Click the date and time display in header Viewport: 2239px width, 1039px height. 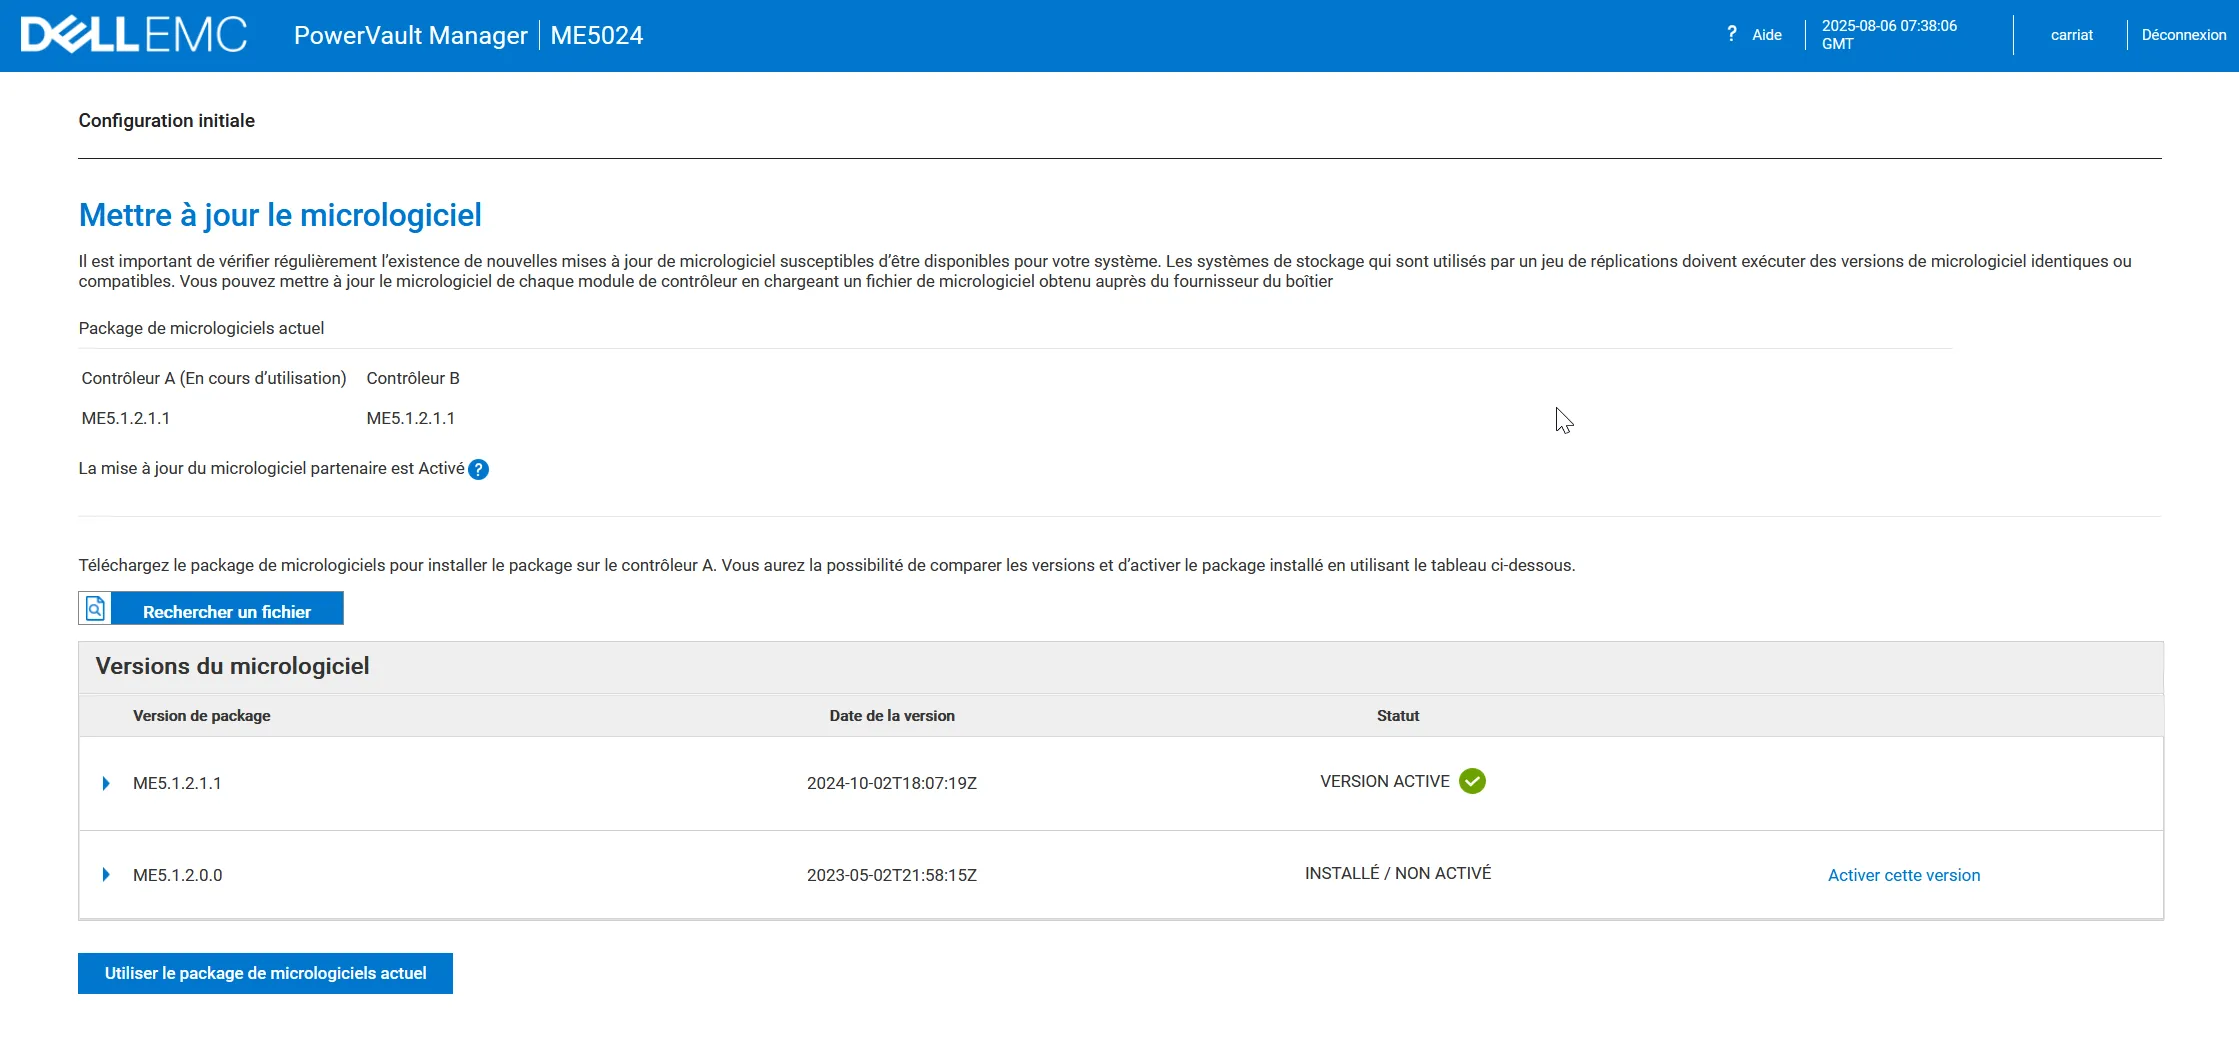pos(1888,35)
